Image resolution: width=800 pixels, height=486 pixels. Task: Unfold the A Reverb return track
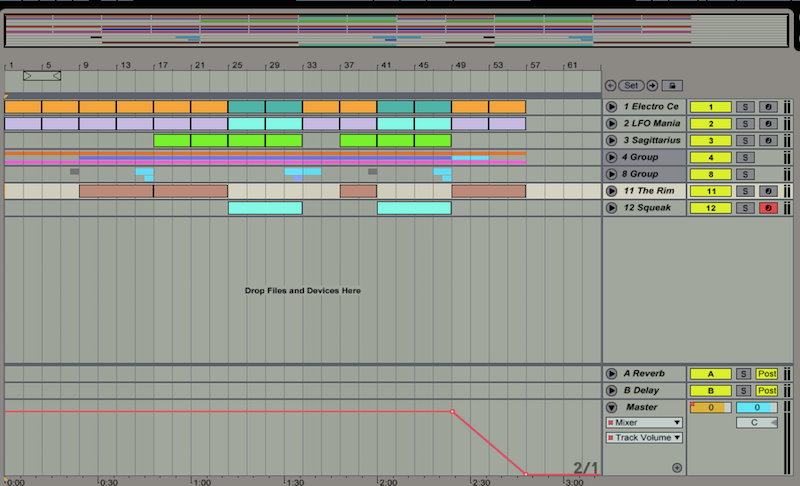click(611, 374)
